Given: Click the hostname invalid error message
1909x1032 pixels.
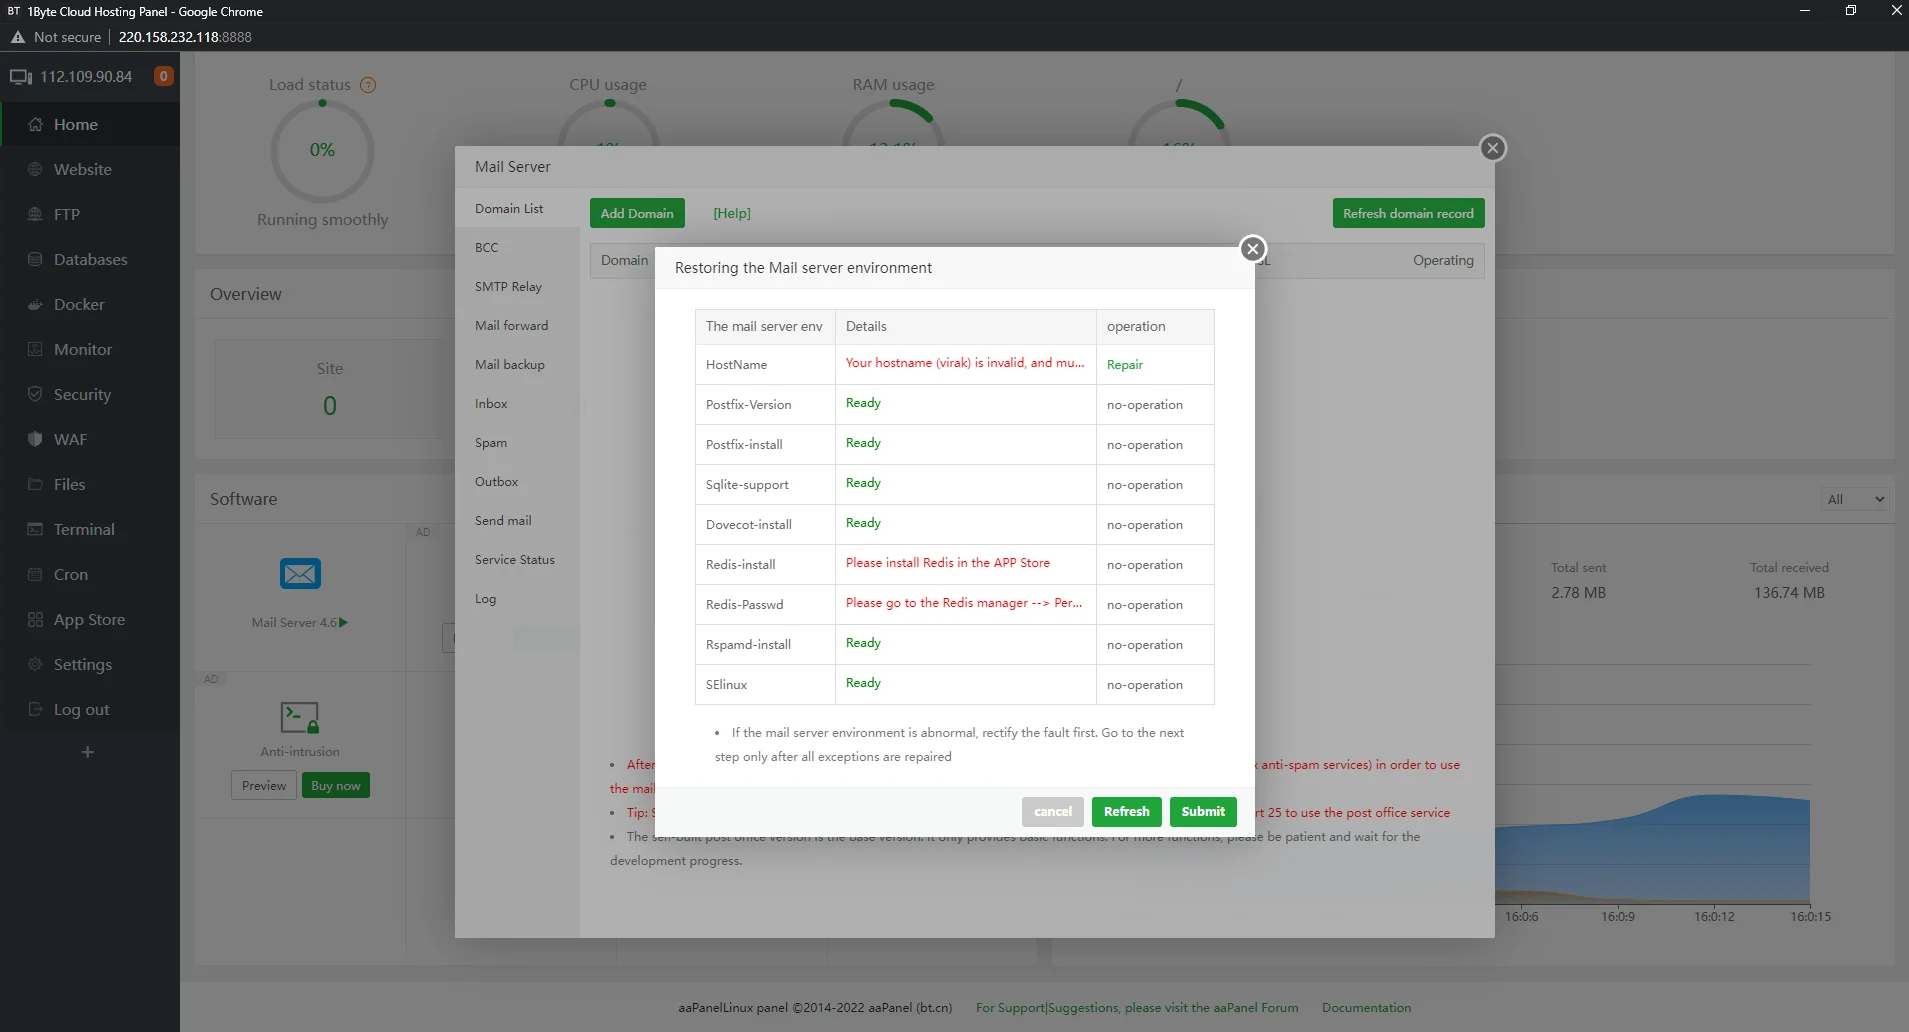Looking at the screenshot, I should (x=965, y=363).
